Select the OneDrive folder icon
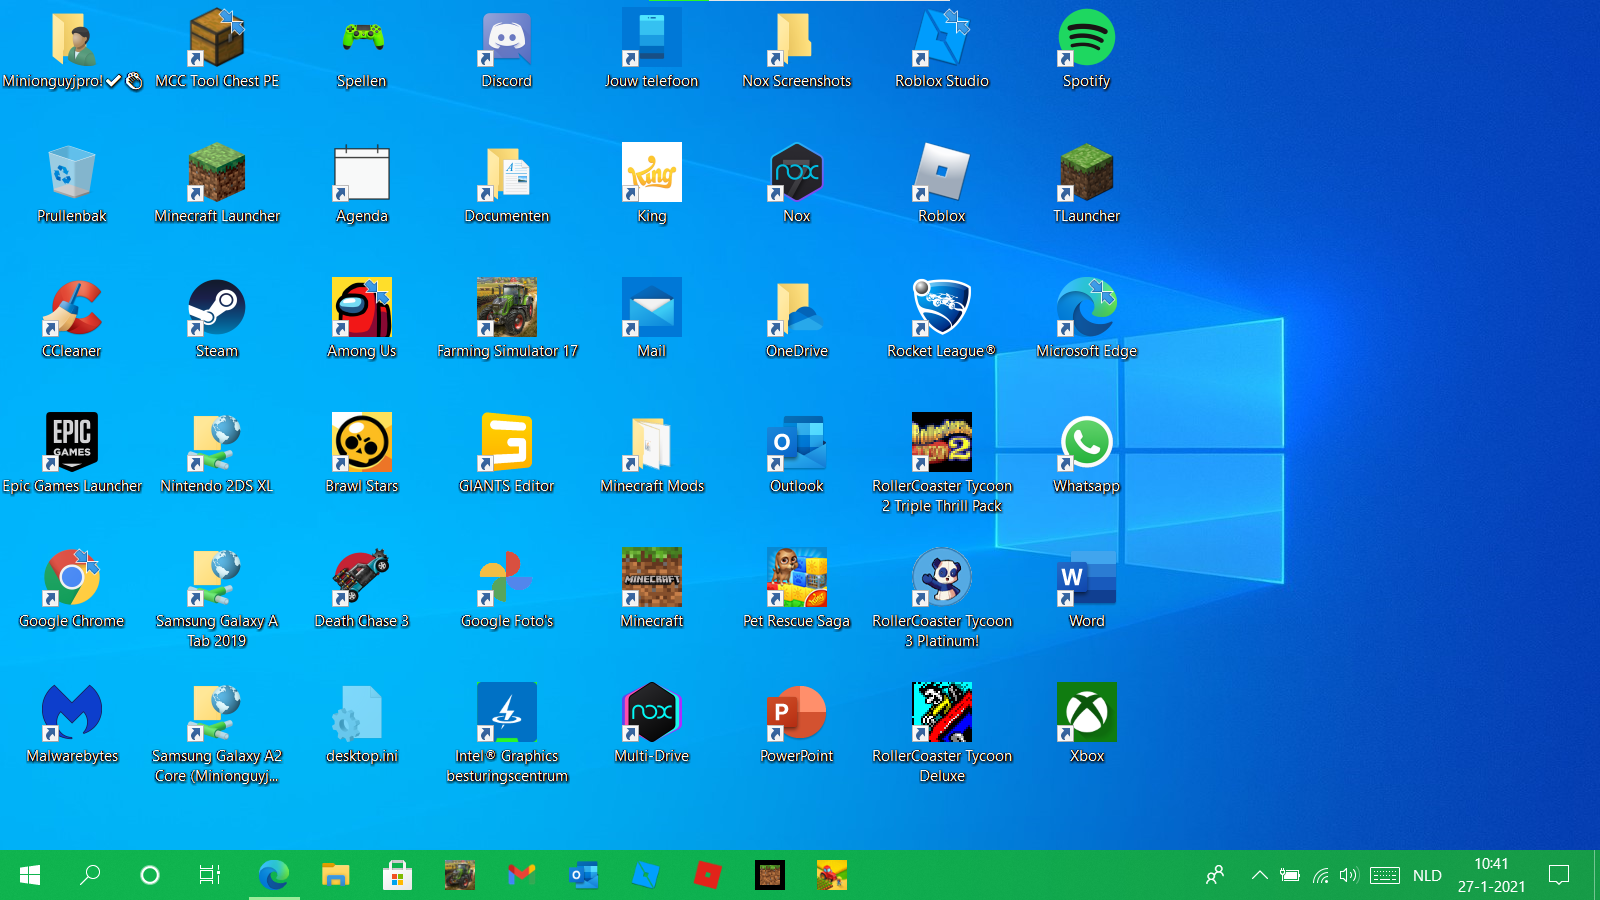Viewport: 1600px width, 900px height. click(x=797, y=320)
